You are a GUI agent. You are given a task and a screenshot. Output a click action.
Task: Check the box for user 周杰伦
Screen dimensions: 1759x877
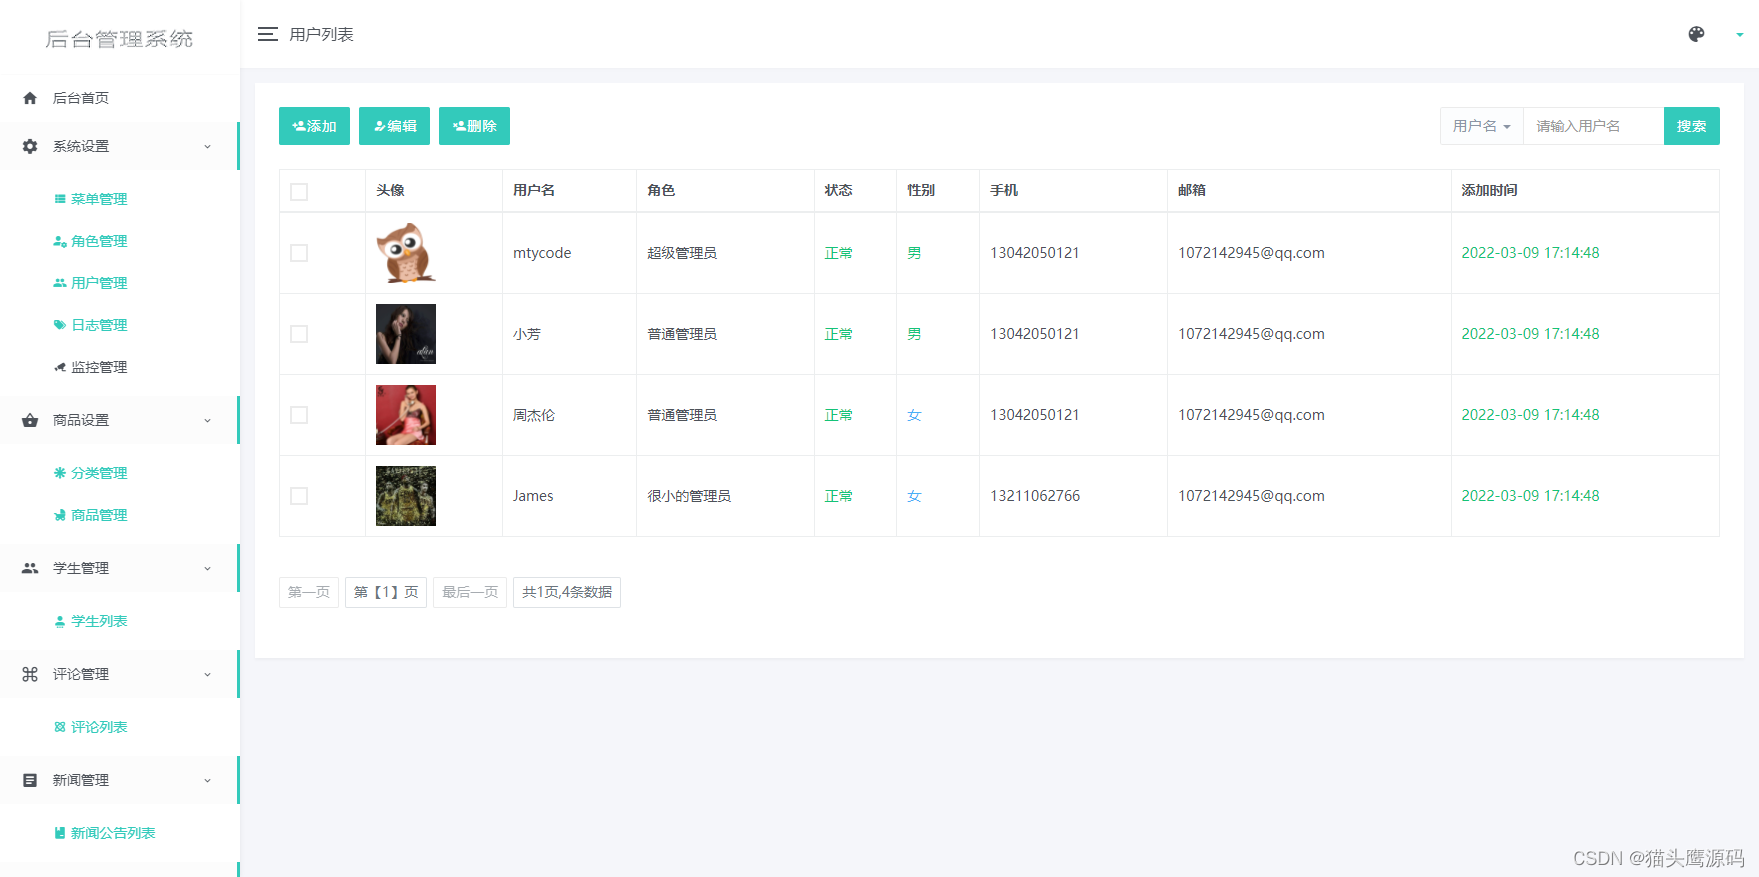pyautogui.click(x=299, y=415)
